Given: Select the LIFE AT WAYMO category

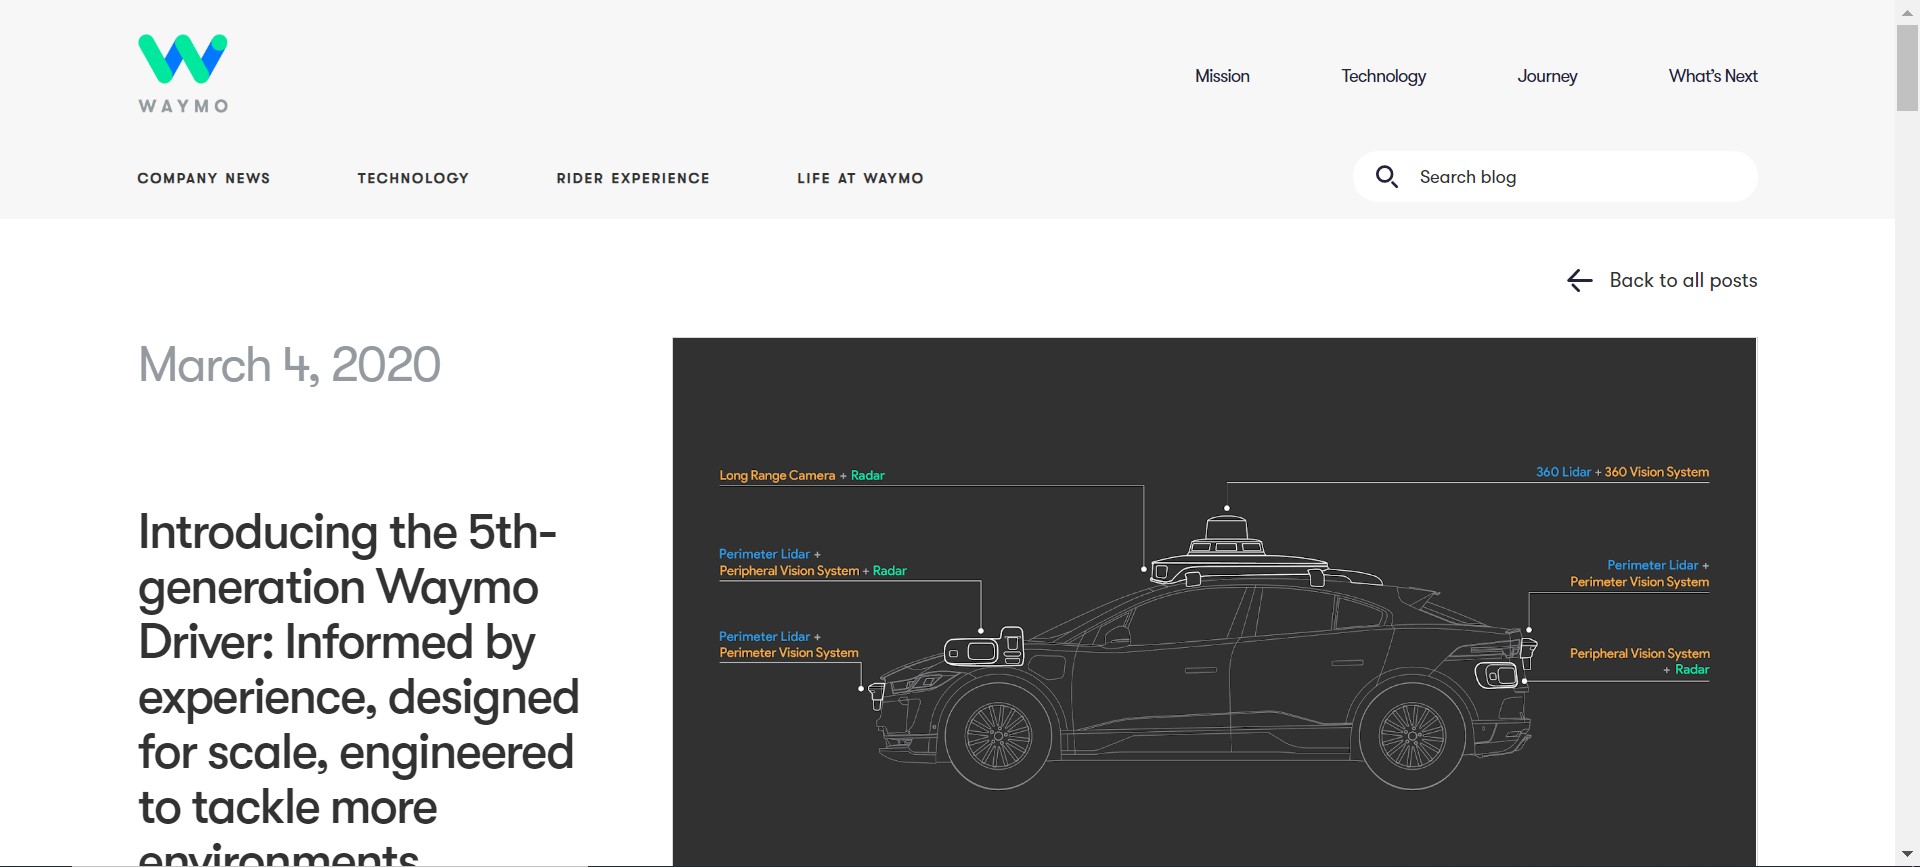Looking at the screenshot, I should [x=860, y=178].
